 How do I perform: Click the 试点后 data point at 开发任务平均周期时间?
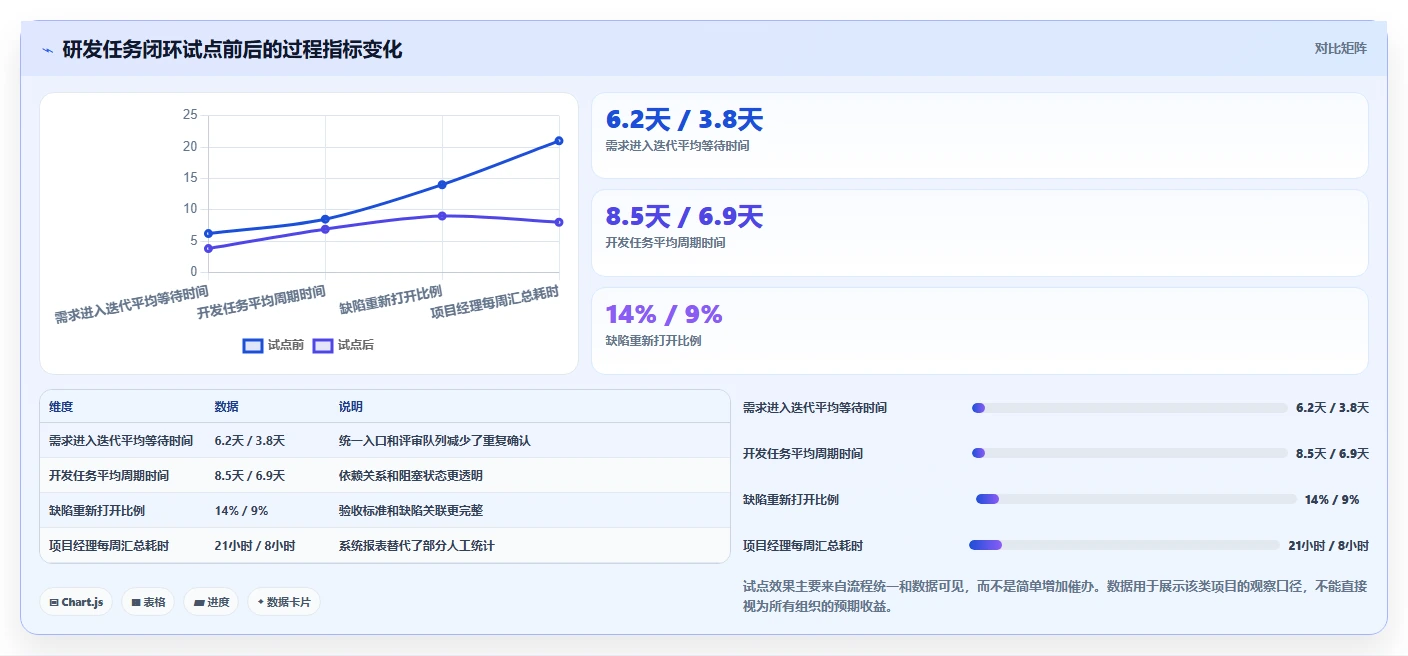pyautogui.click(x=325, y=229)
